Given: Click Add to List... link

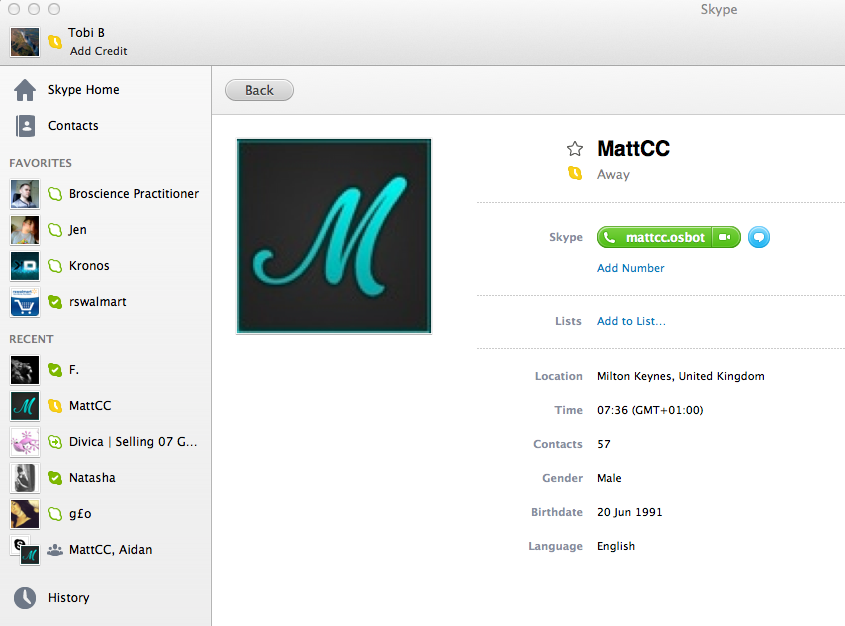Looking at the screenshot, I should click(631, 321).
